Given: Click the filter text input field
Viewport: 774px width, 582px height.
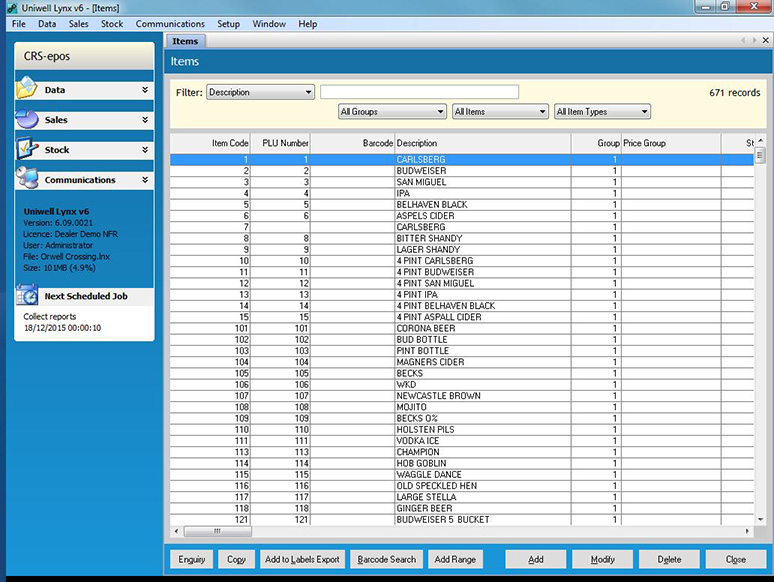Looking at the screenshot, I should [419, 92].
